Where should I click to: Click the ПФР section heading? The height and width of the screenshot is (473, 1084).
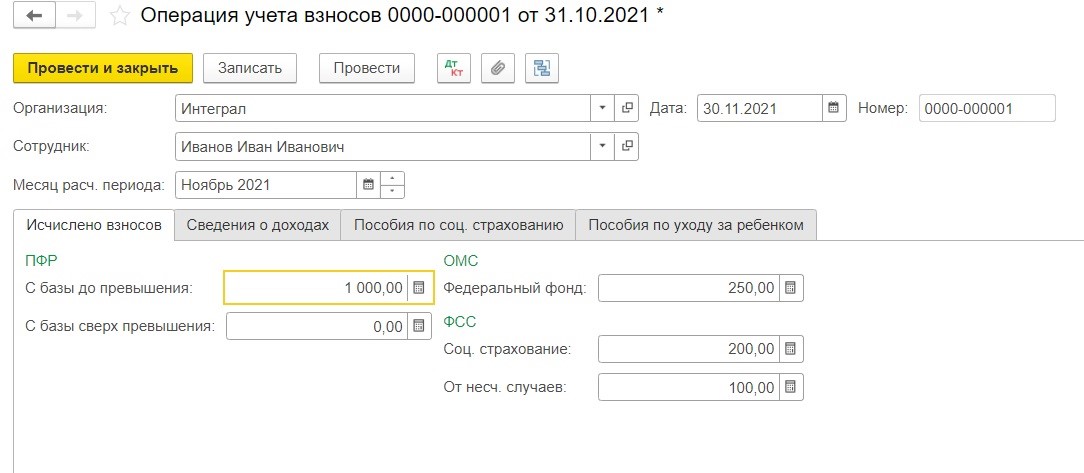click(x=41, y=261)
